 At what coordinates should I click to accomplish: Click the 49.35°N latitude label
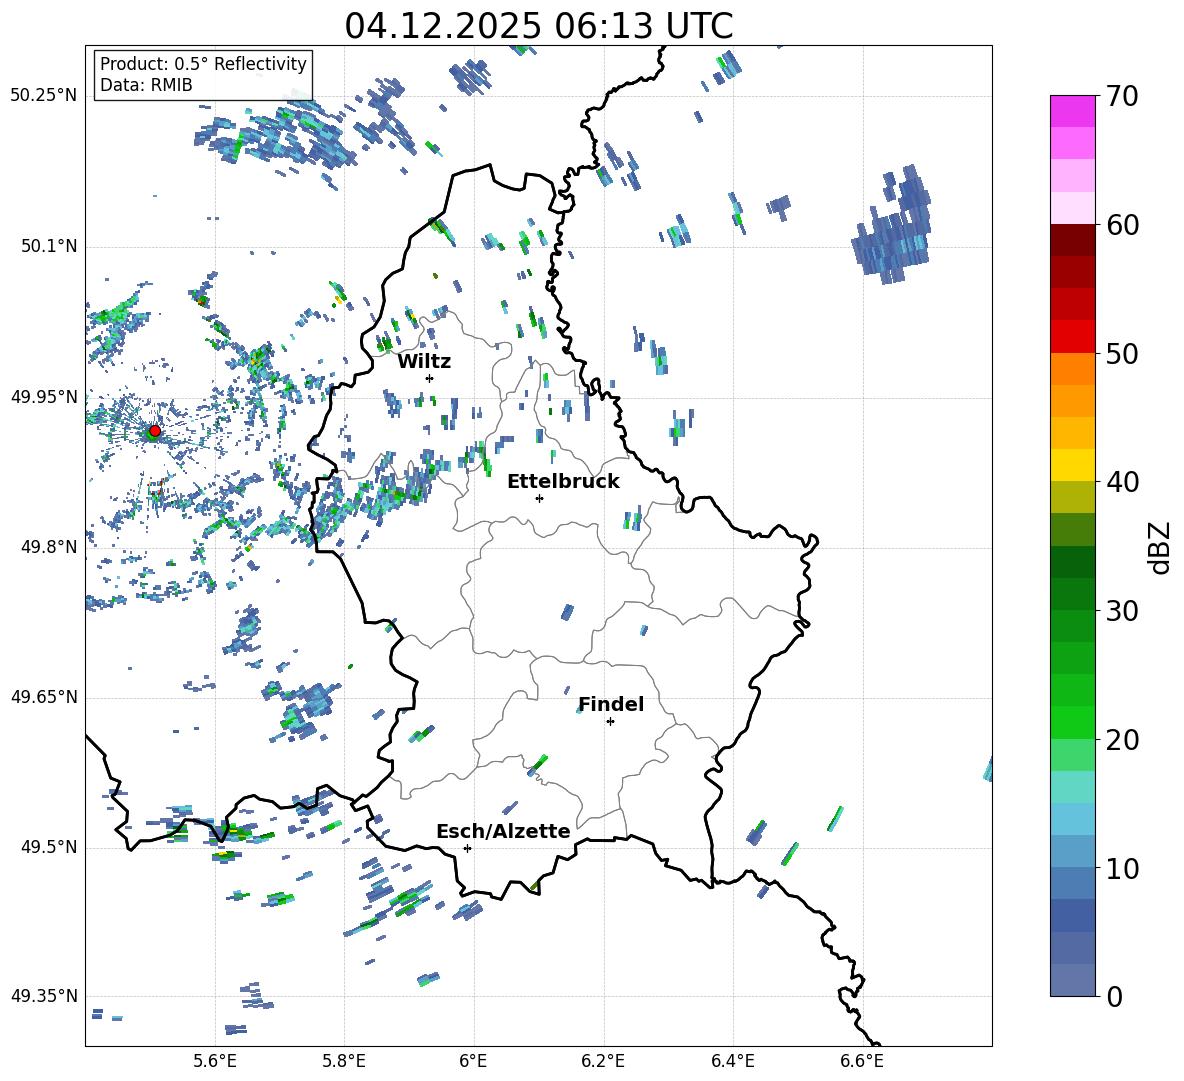tap(43, 996)
